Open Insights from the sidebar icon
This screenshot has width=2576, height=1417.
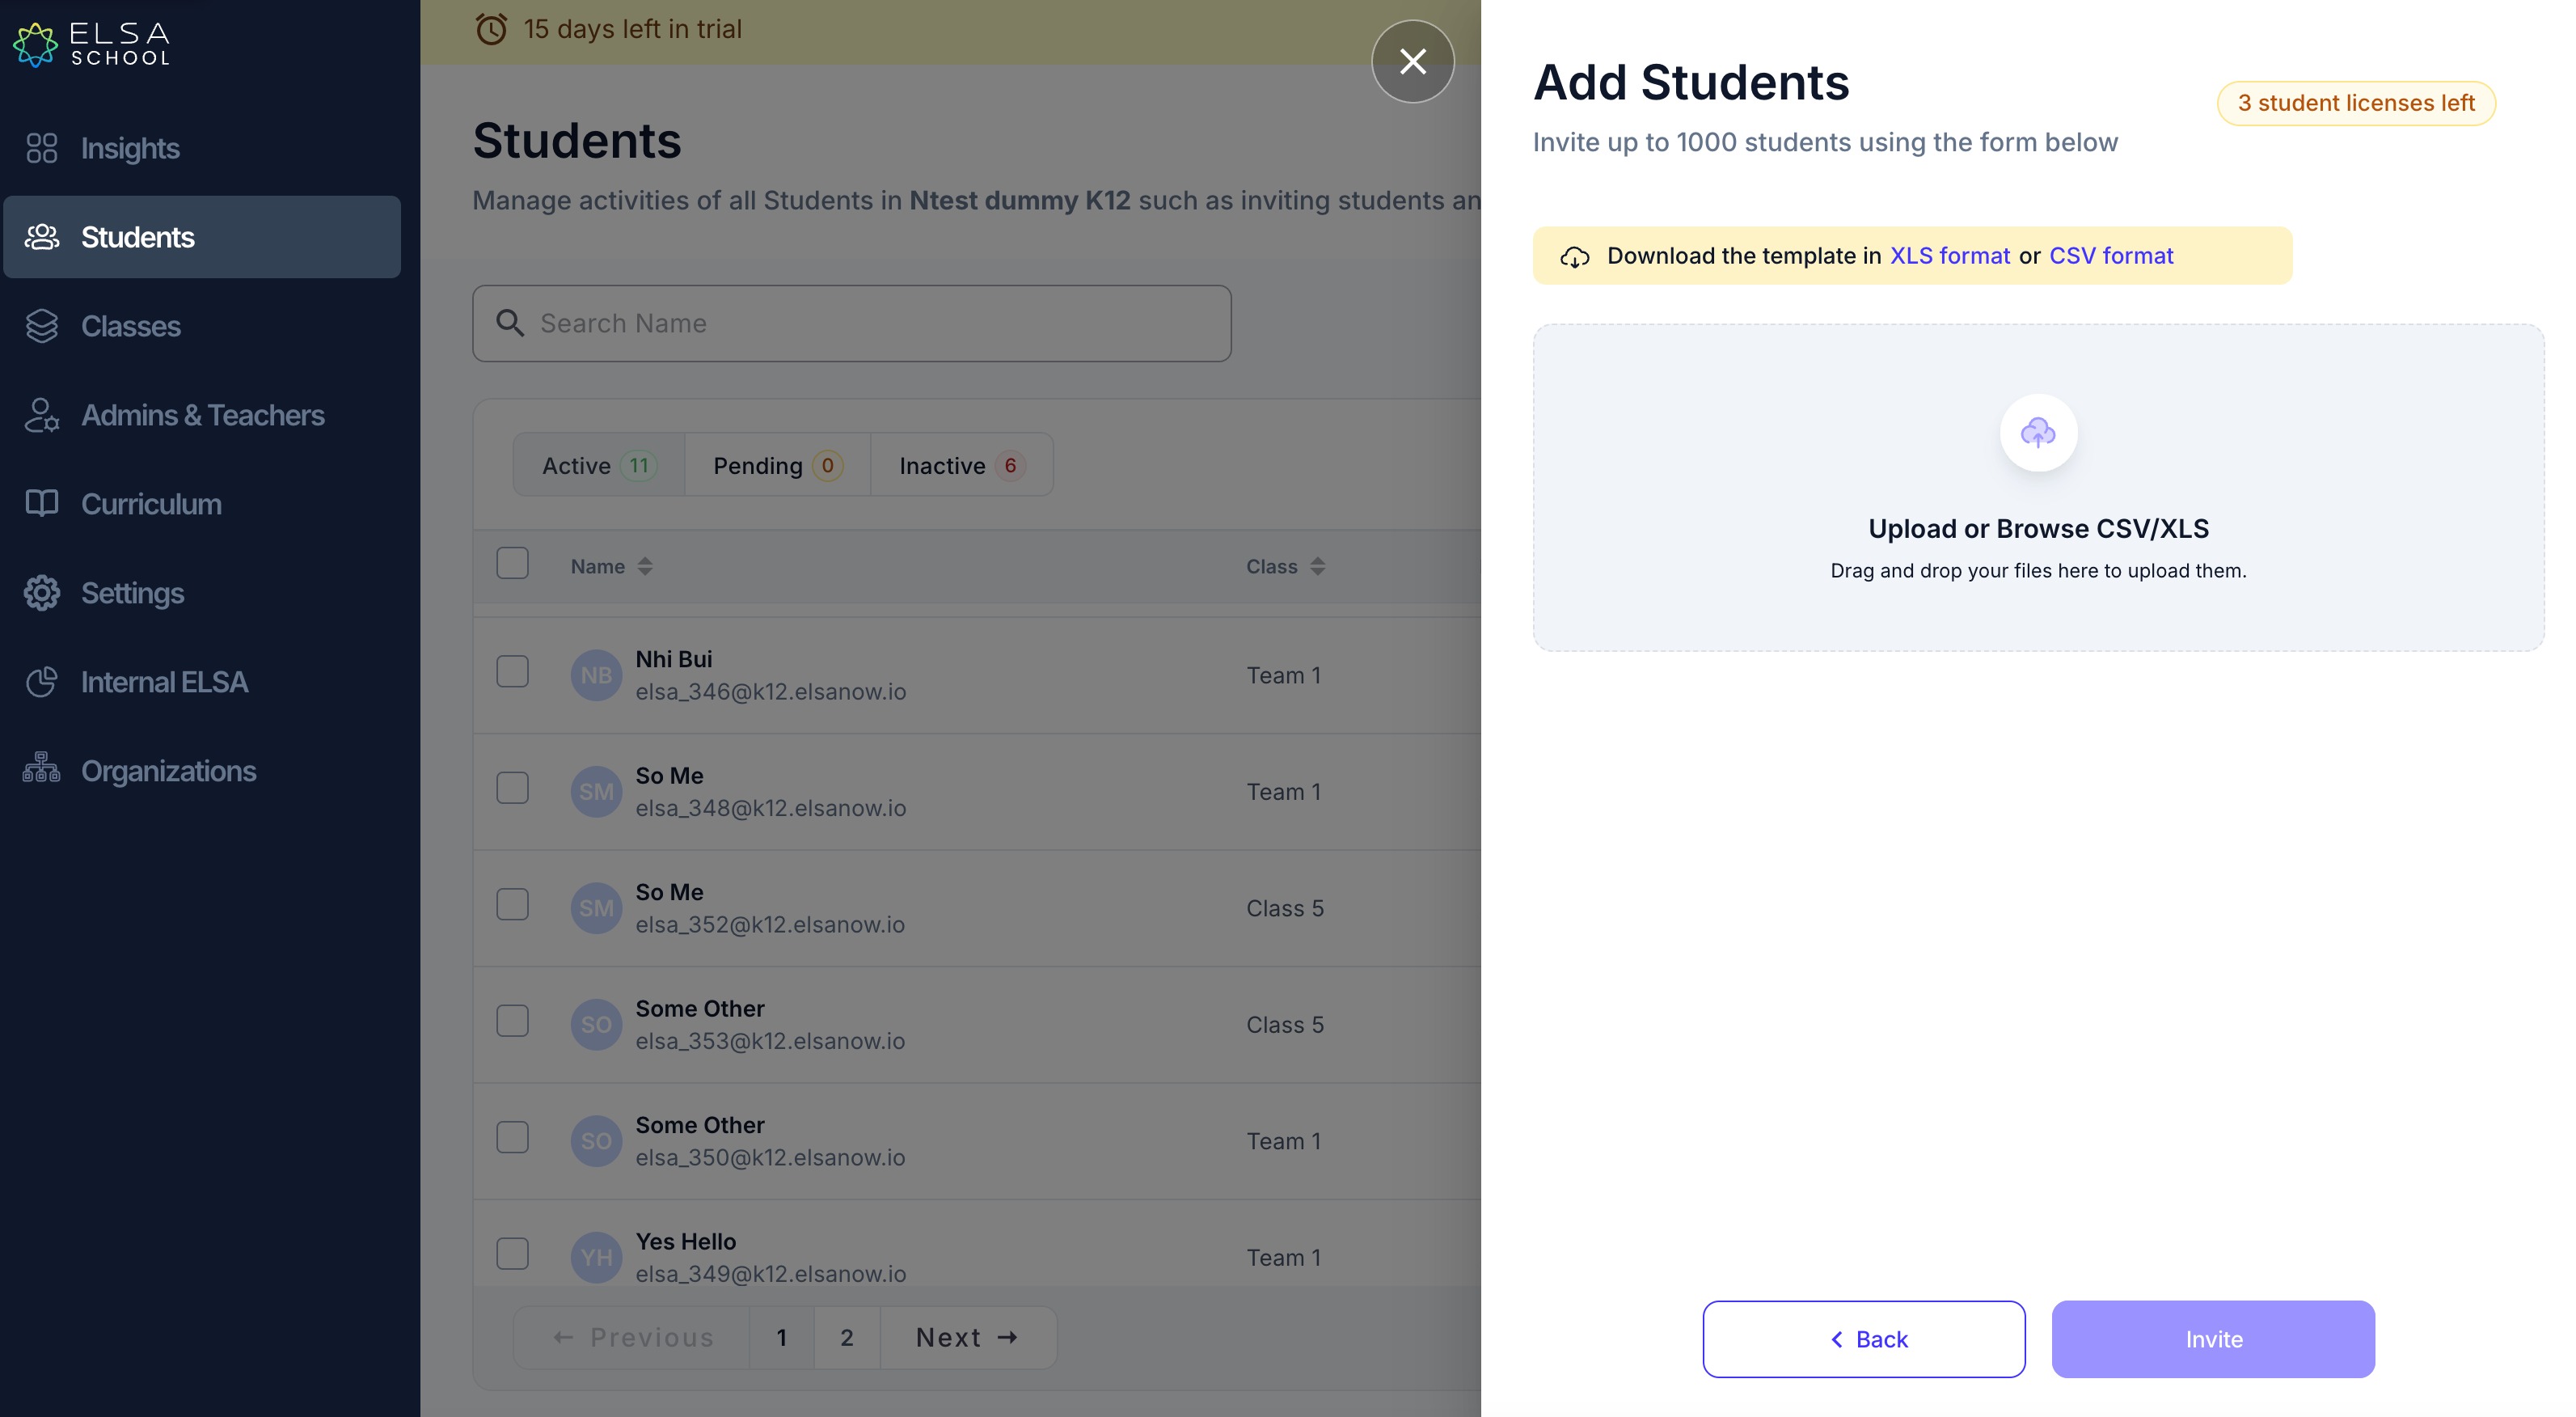tap(41, 148)
